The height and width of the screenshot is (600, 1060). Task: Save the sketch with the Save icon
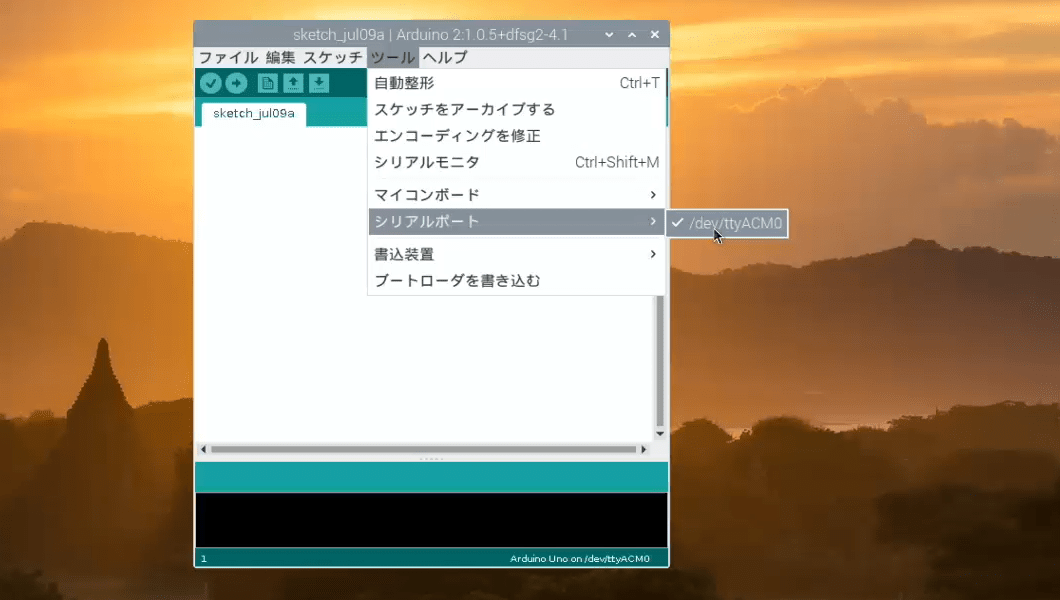coord(318,83)
